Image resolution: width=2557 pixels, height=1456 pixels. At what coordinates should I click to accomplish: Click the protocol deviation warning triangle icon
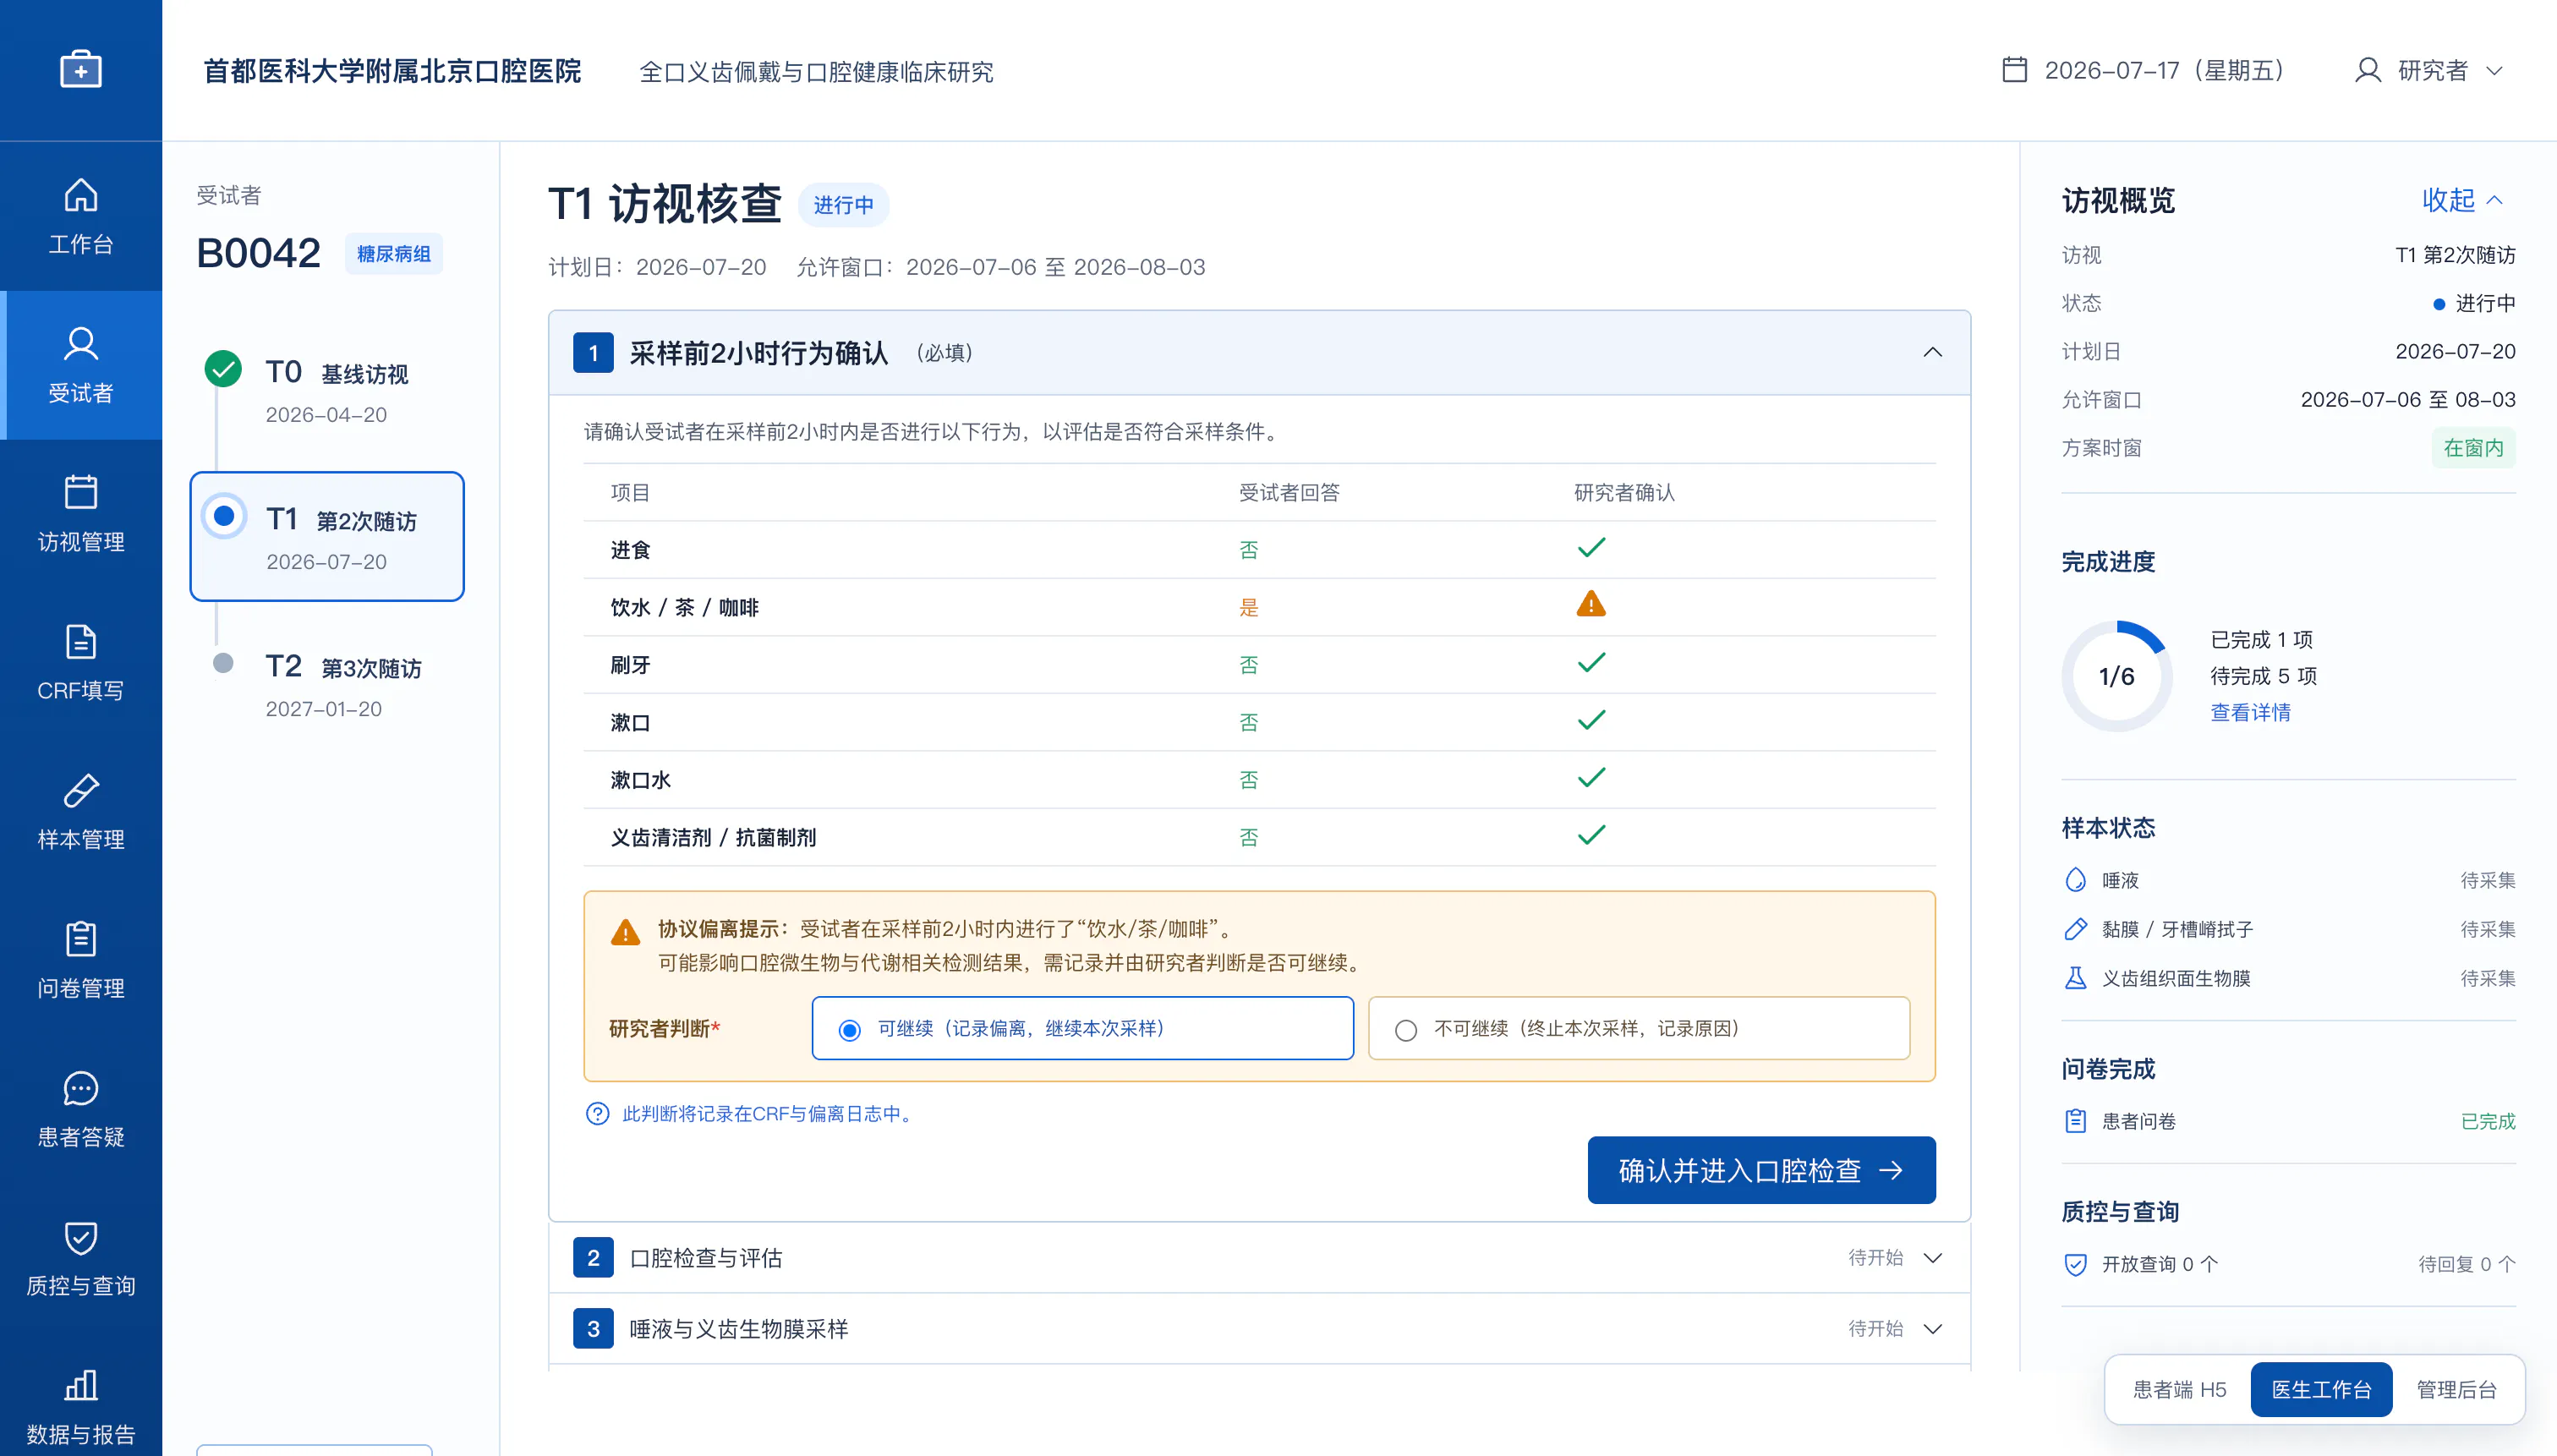[x=625, y=932]
